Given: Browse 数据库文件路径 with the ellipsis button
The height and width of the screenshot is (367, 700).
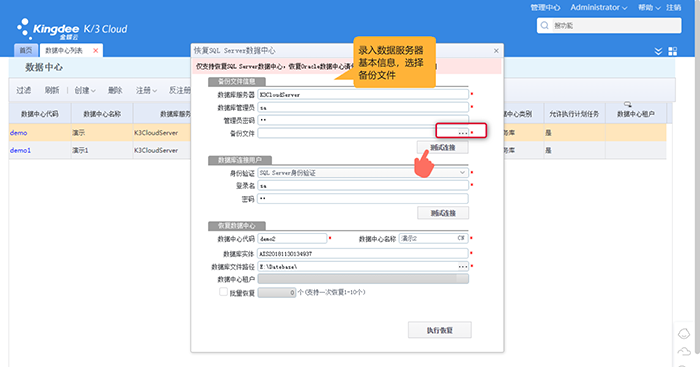Looking at the screenshot, I should pyautogui.click(x=463, y=267).
